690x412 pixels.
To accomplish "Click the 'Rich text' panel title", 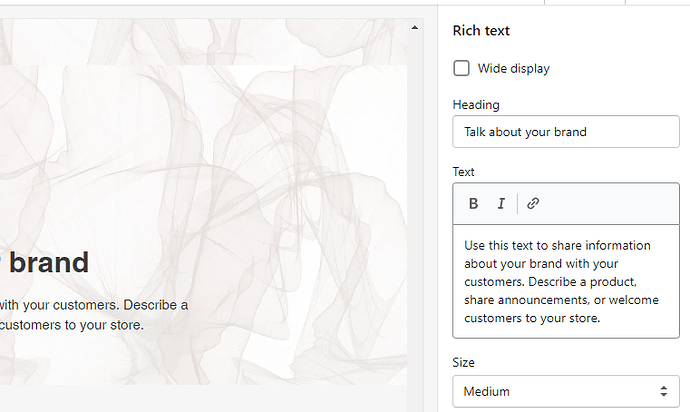I will [x=481, y=30].
